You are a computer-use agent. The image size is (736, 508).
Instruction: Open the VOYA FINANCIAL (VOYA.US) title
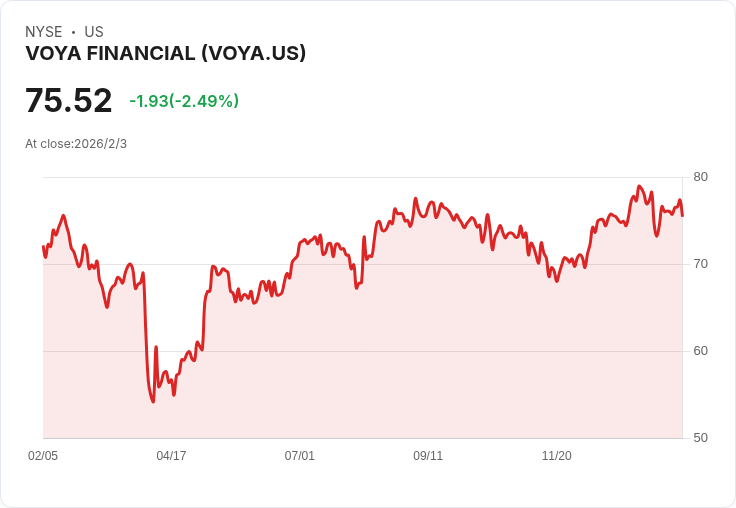click(165, 54)
